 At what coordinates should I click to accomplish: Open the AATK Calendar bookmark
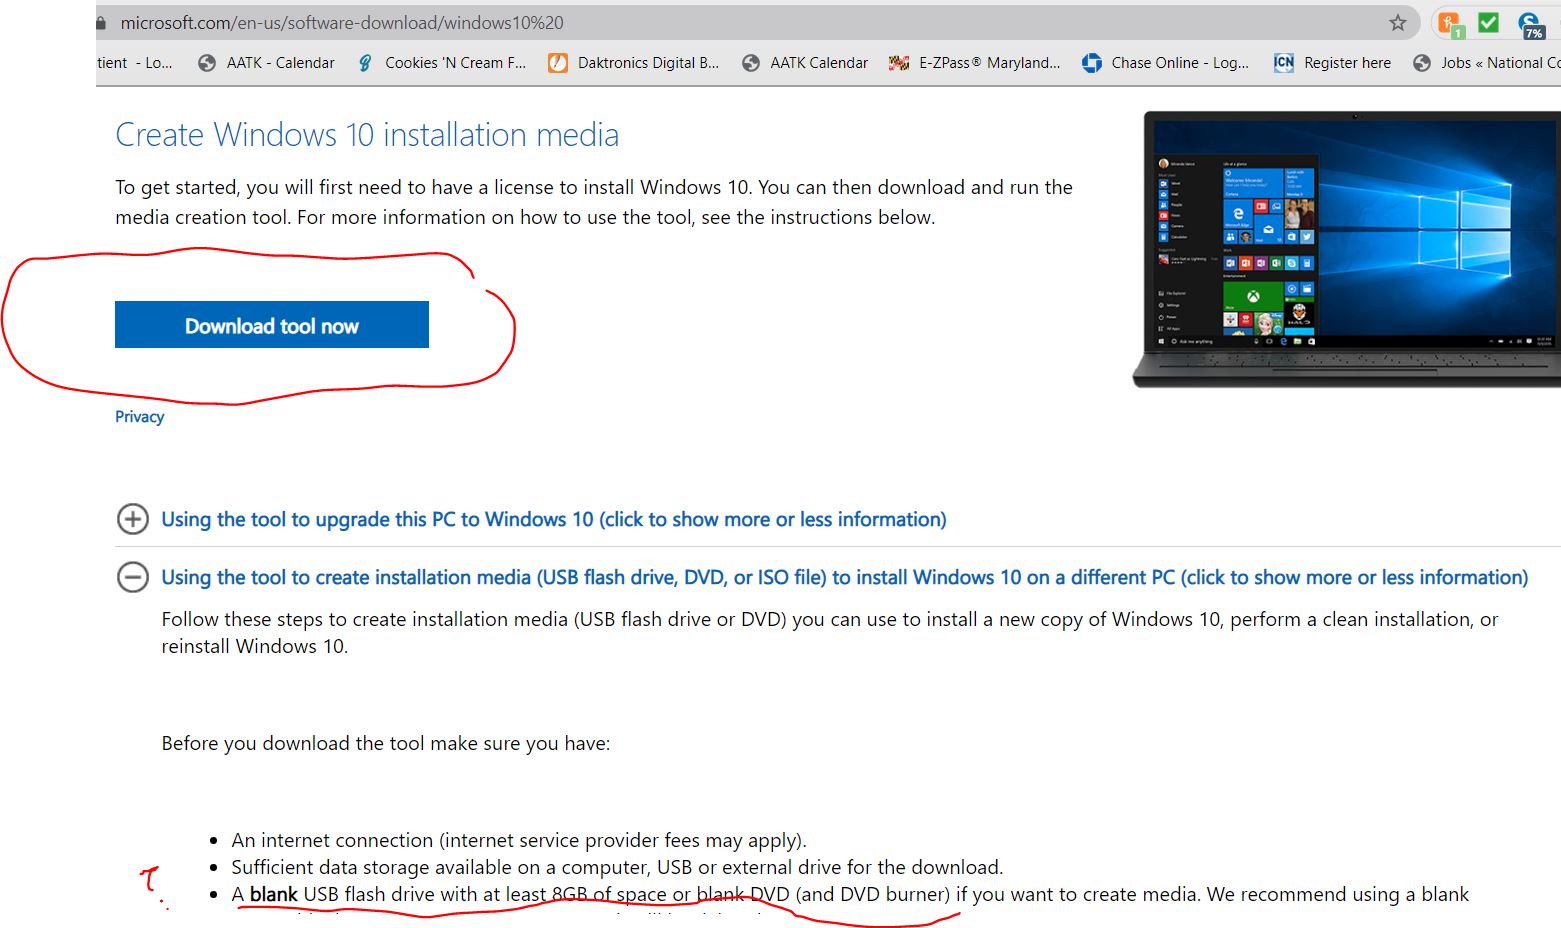[805, 63]
